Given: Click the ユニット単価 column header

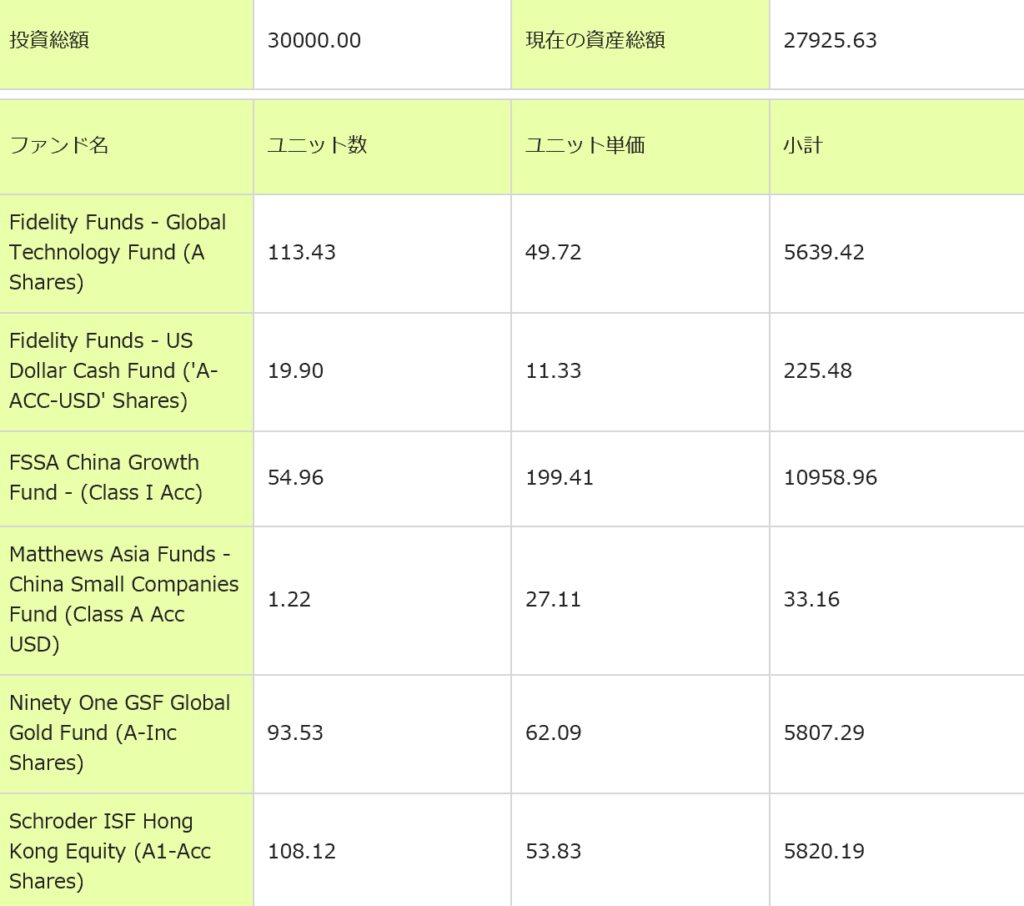Looking at the screenshot, I should [x=584, y=145].
